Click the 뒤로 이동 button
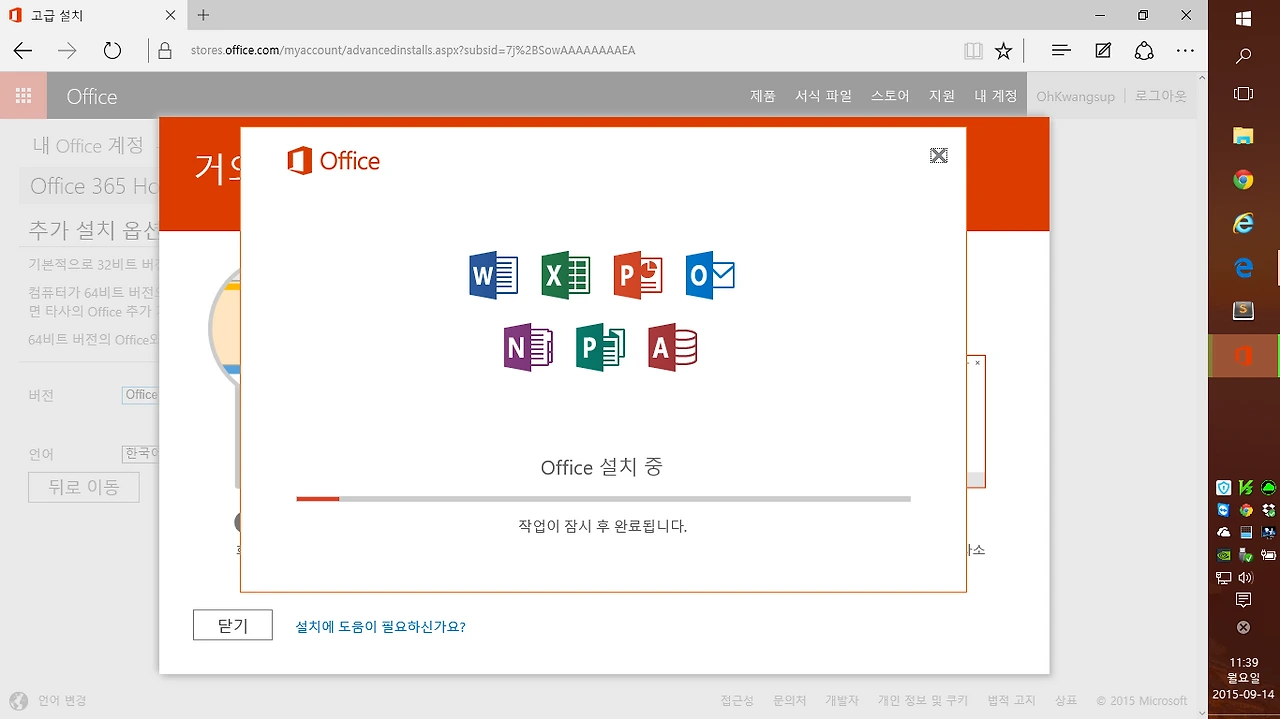The height and width of the screenshot is (719, 1280). 84,487
